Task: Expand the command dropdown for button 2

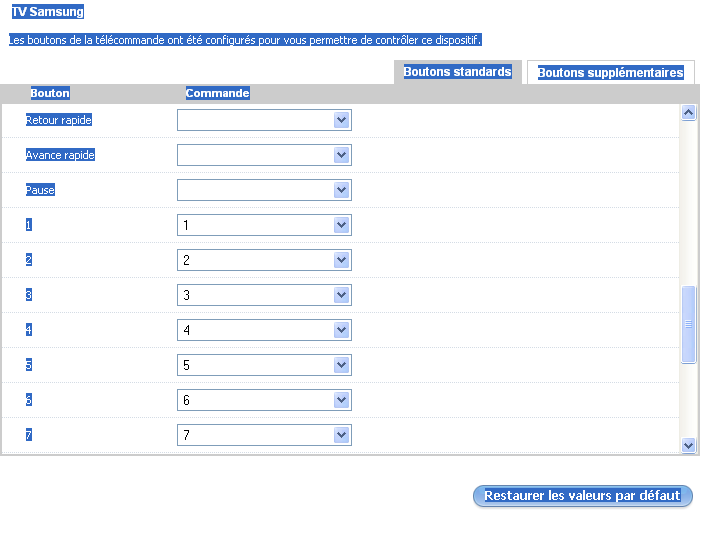Action: [264, 260]
